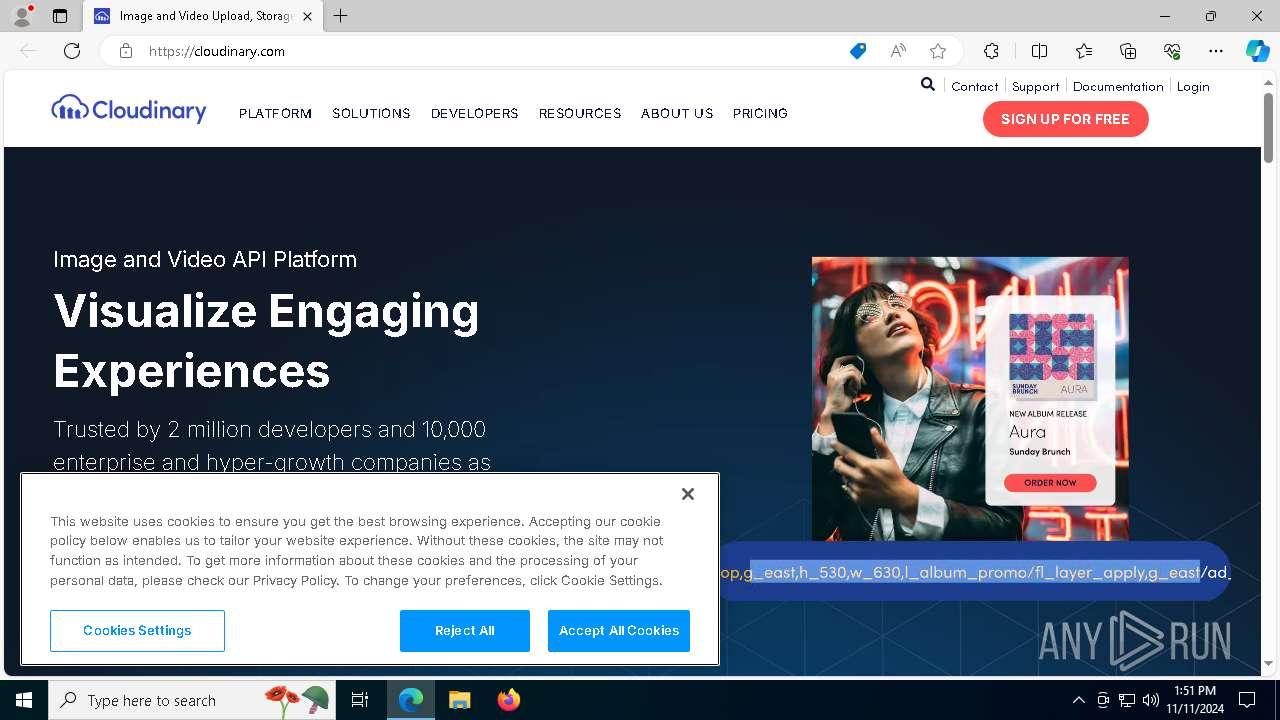1280x720 pixels.
Task: Open the notifications center
Action: pos(1247,700)
